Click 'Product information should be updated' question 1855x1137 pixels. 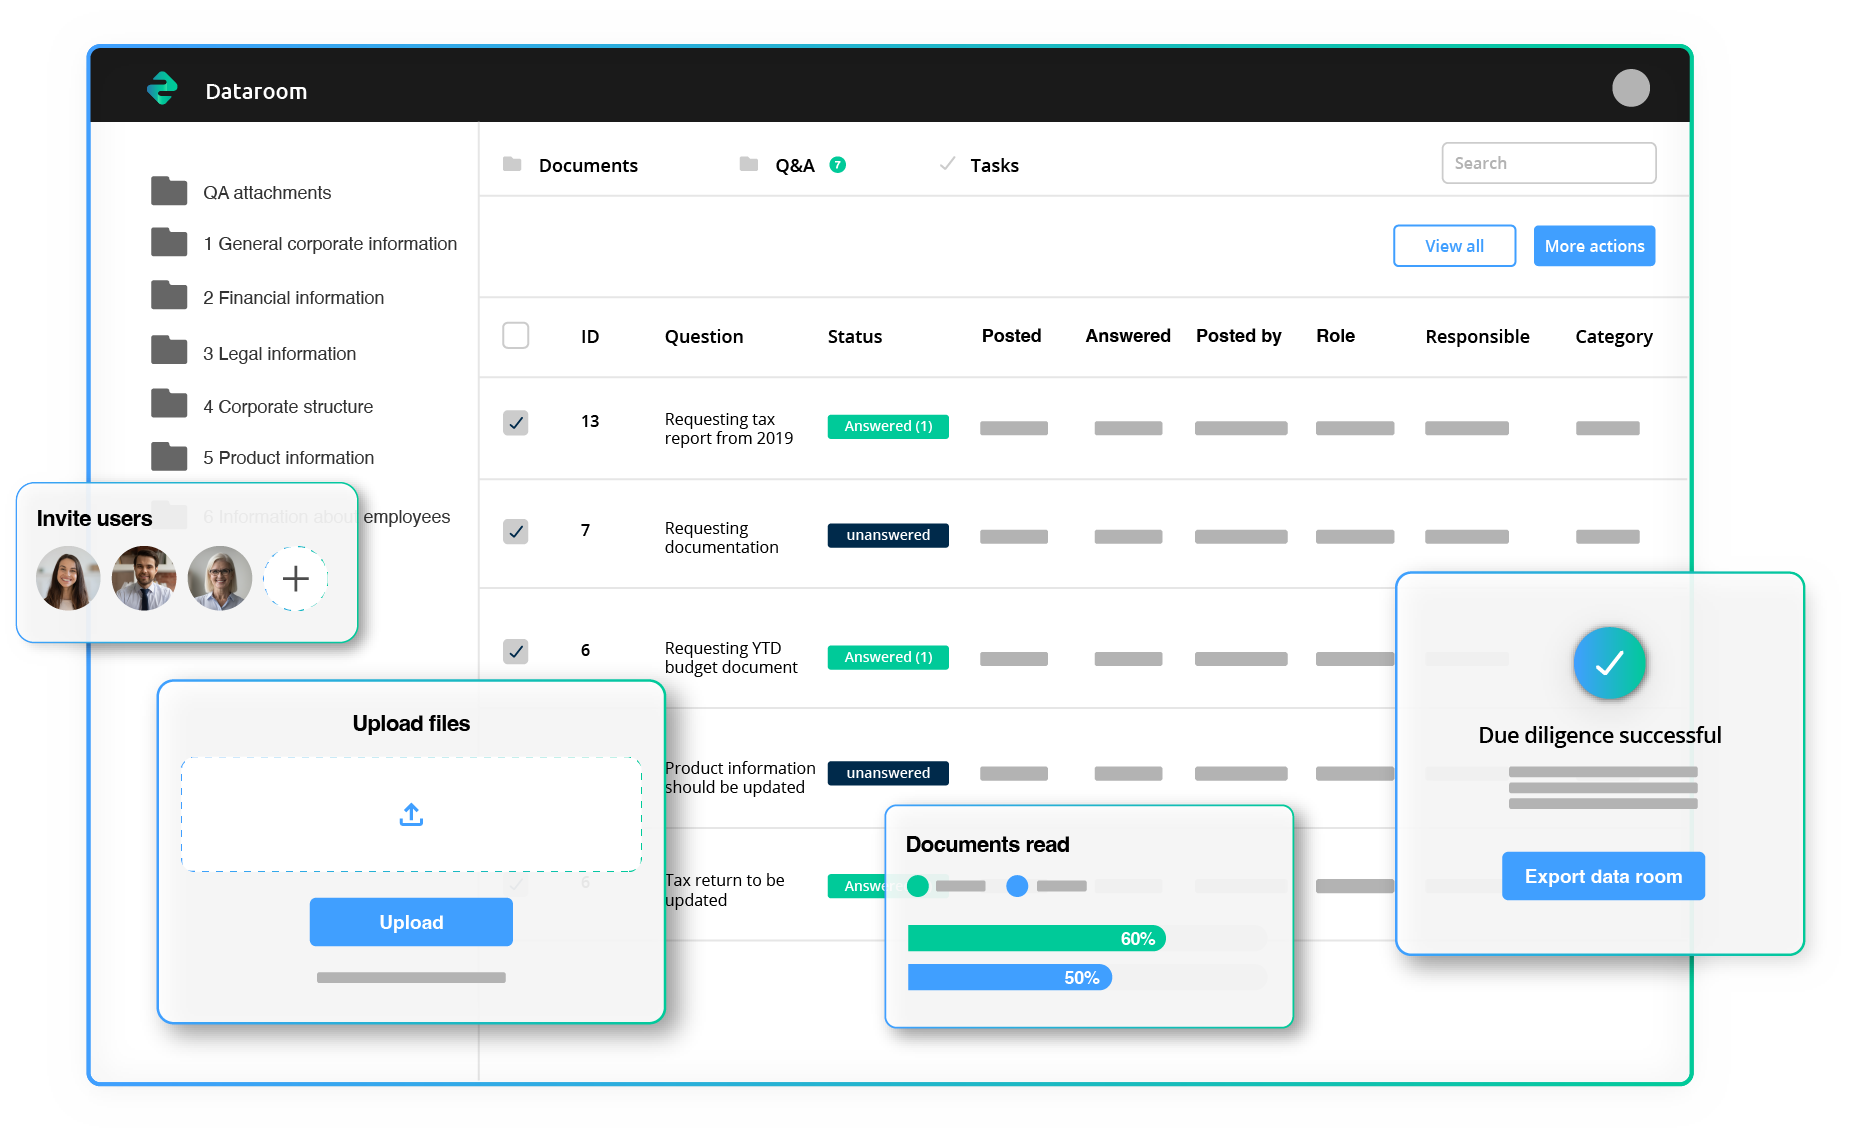740,777
